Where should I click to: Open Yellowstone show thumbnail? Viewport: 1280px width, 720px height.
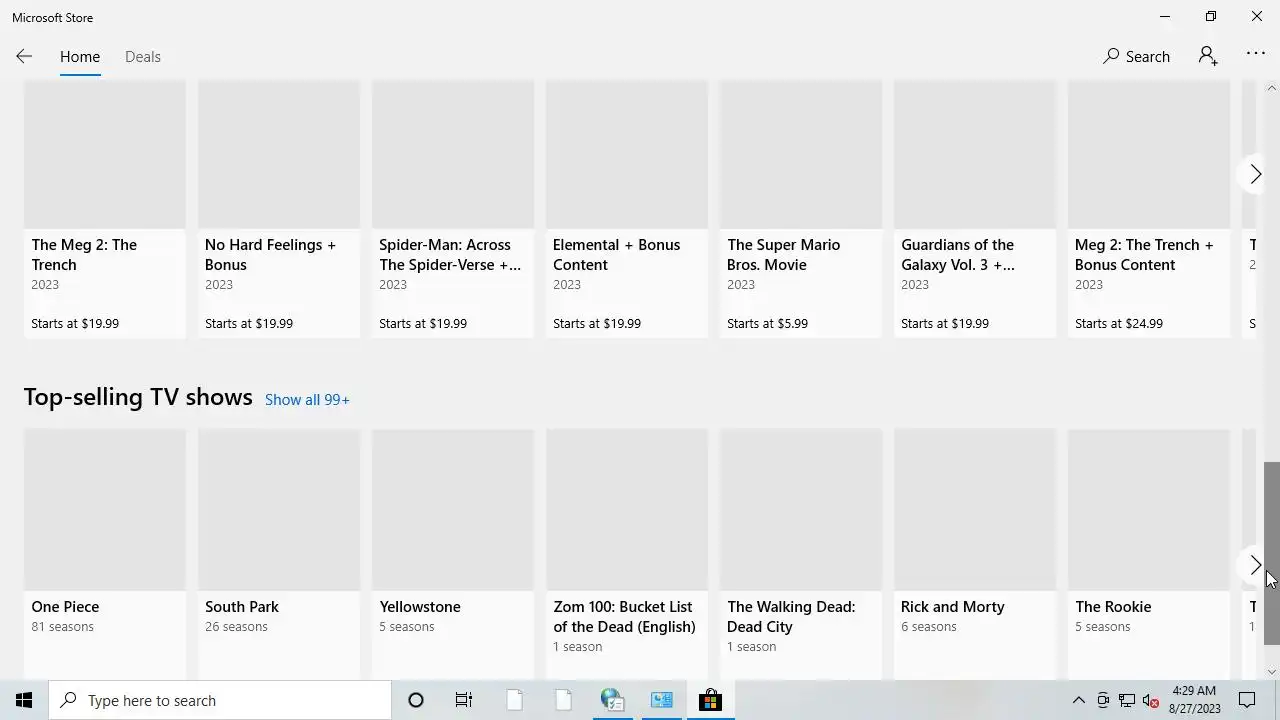[453, 510]
